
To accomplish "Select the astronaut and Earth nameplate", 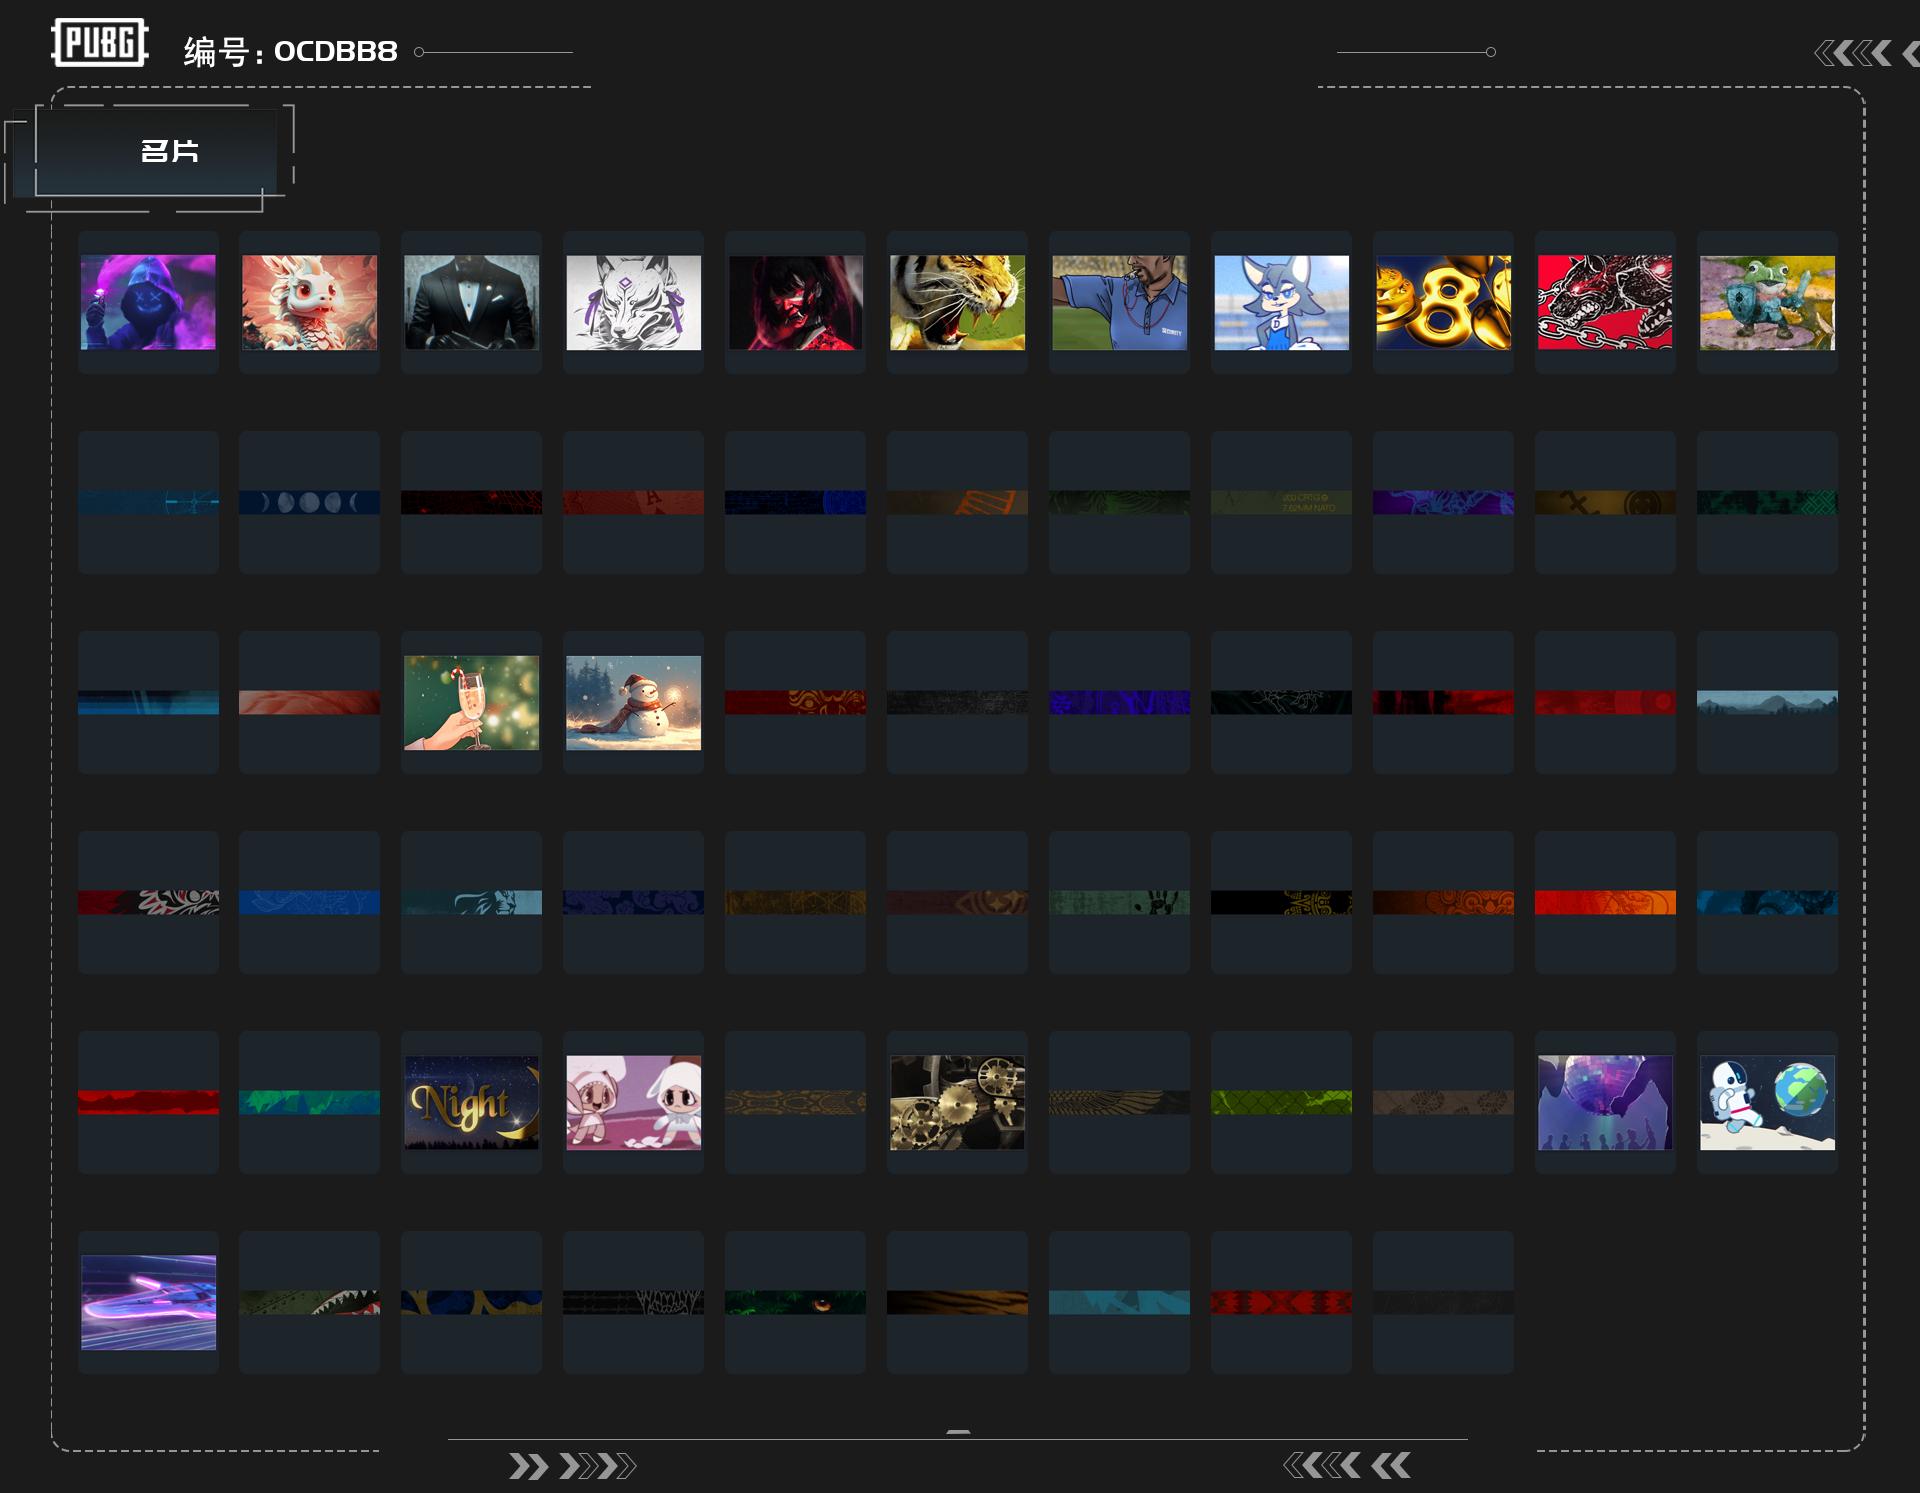I will [x=1767, y=1102].
